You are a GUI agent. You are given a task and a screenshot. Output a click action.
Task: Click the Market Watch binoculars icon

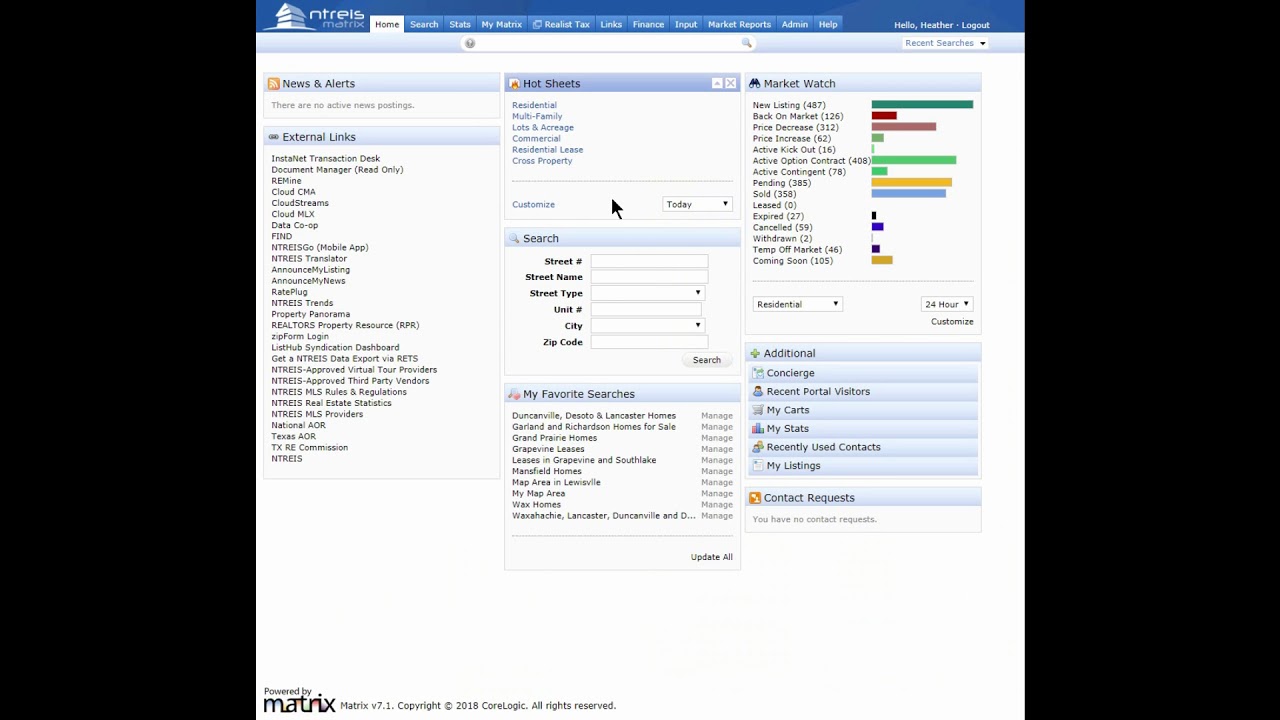pyautogui.click(x=755, y=84)
